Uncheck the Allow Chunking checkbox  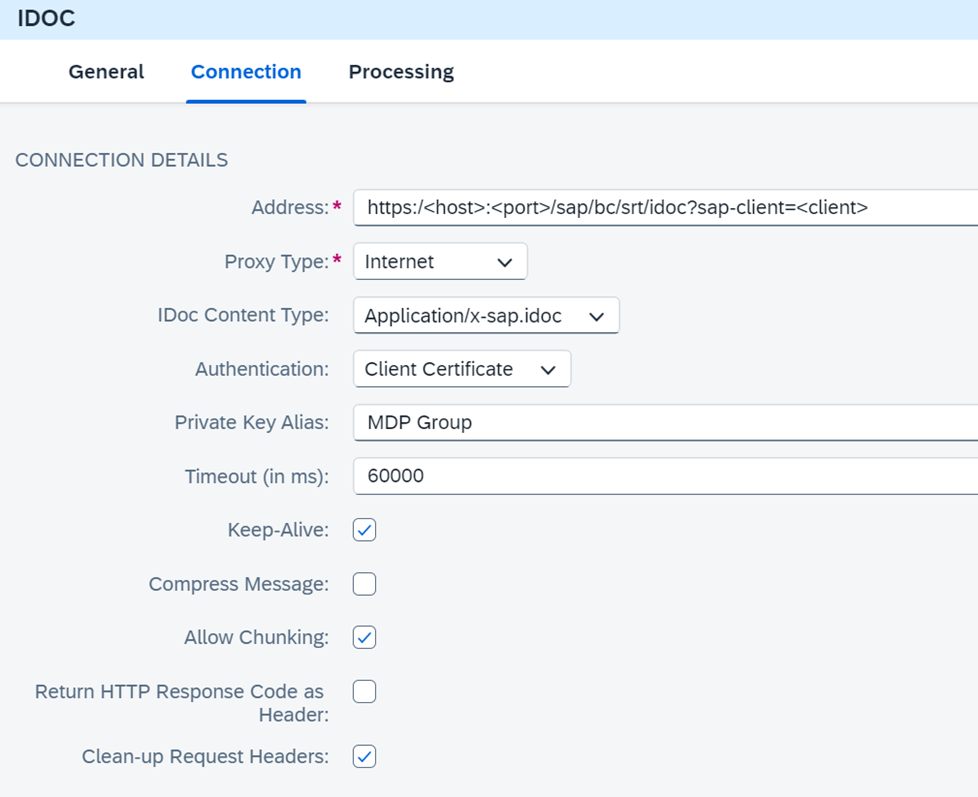tap(365, 637)
